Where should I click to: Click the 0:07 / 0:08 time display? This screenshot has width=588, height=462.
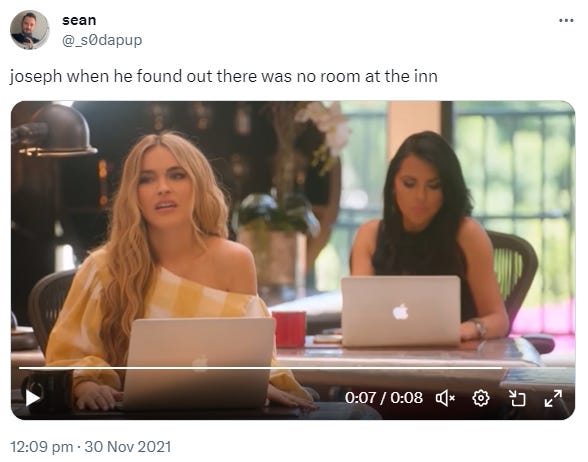point(384,398)
